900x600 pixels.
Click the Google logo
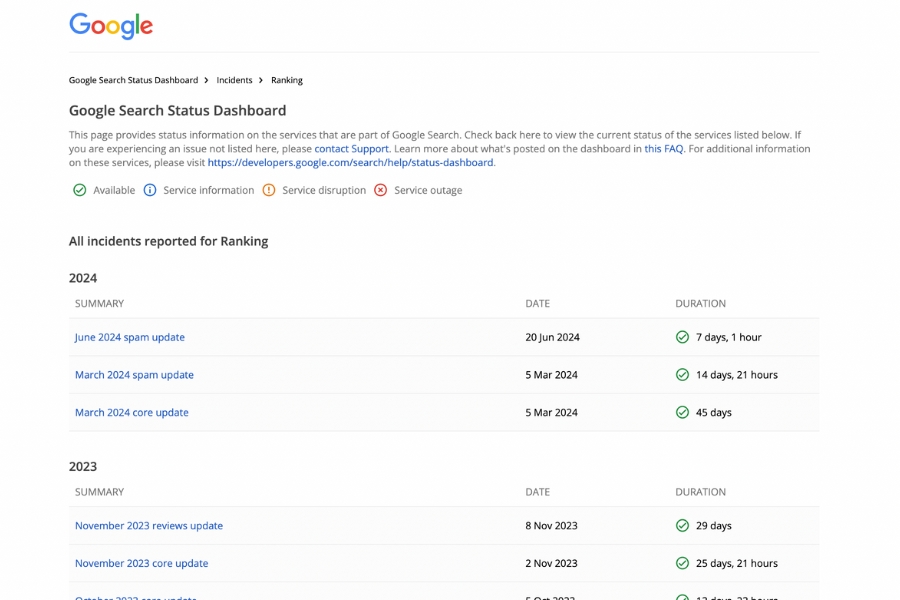[x=110, y=25]
